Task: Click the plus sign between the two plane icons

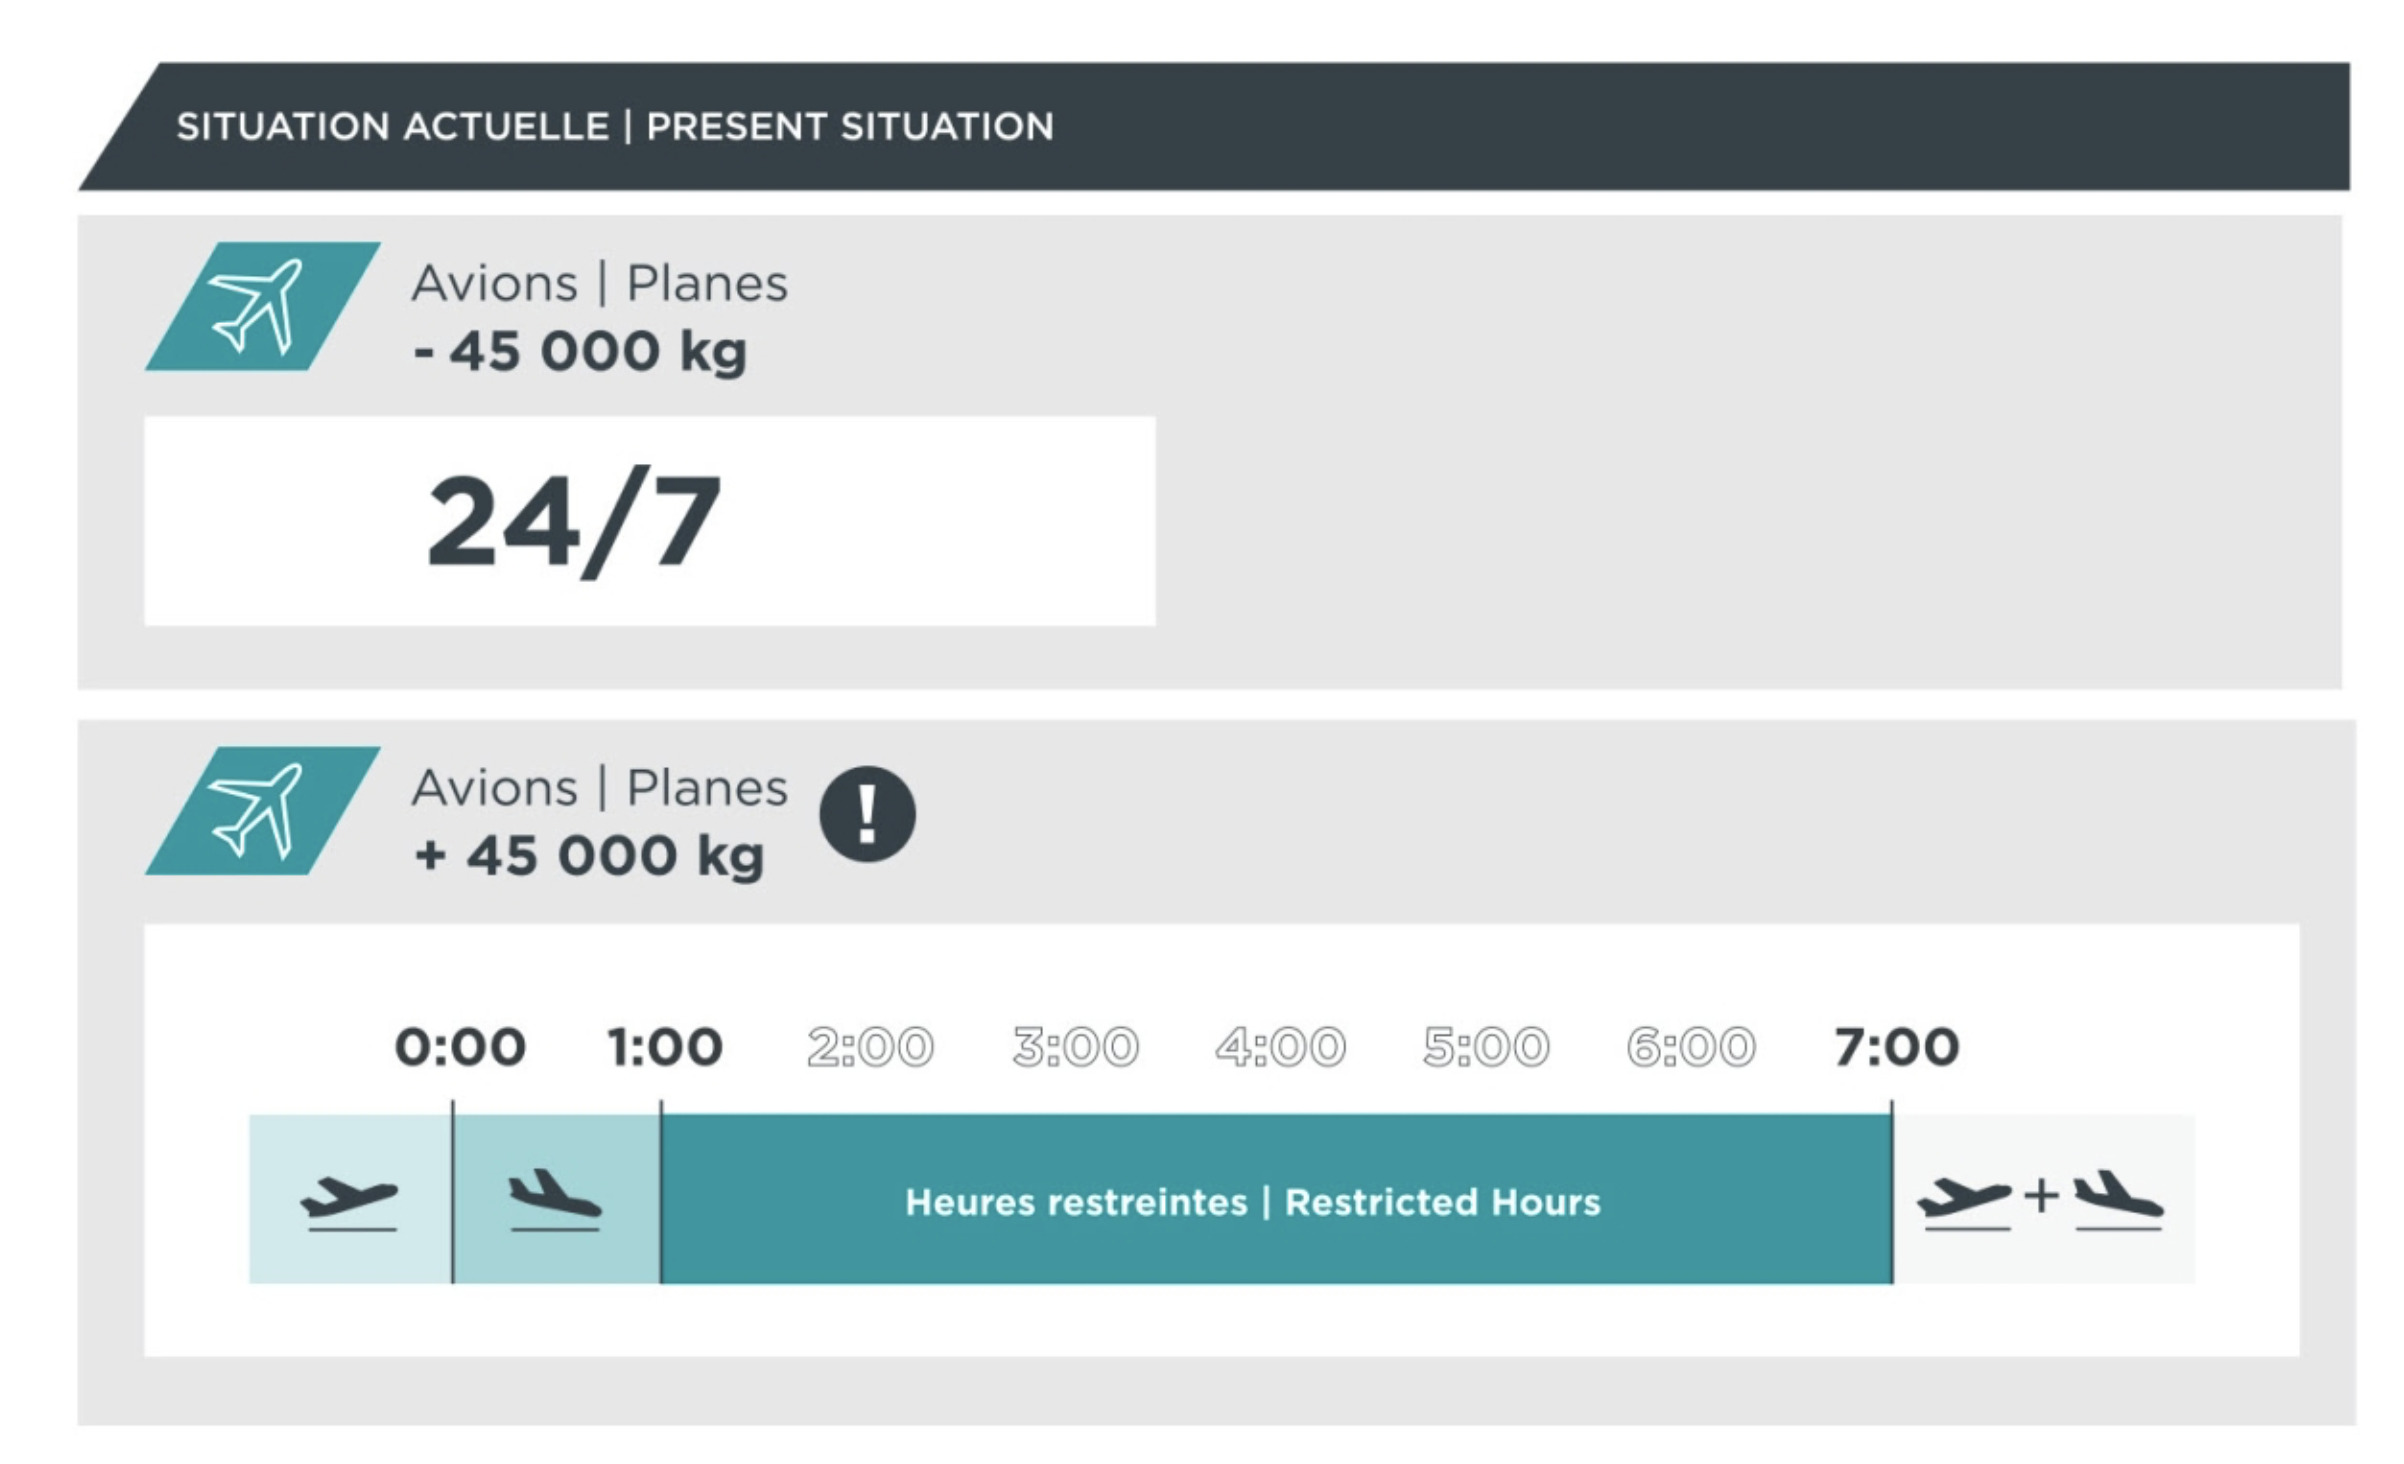Action: tap(2042, 1195)
